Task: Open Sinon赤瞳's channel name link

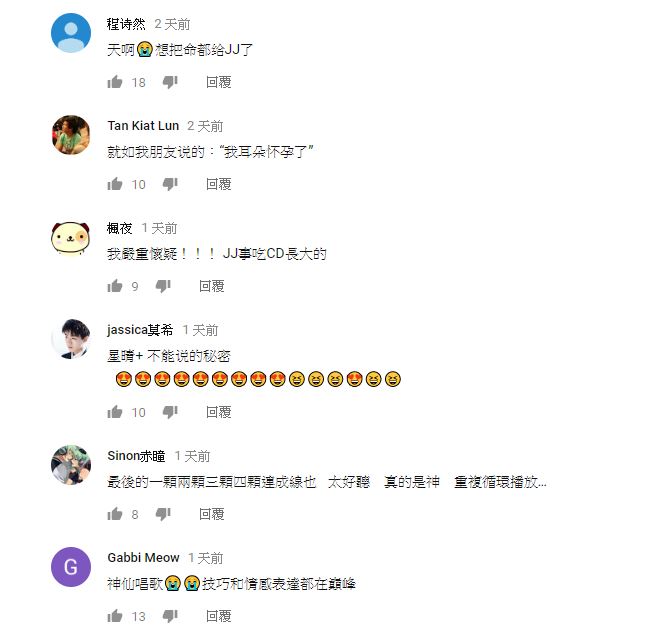Action: click(136, 456)
